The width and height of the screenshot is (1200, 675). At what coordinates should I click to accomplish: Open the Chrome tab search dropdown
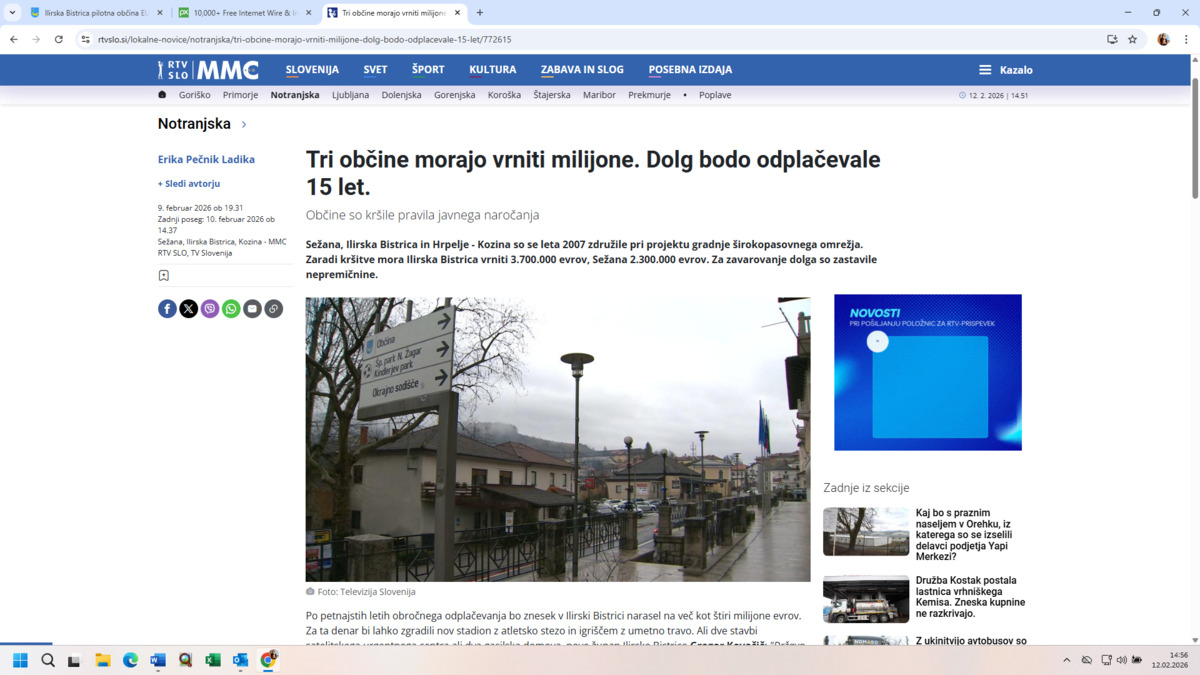13,13
